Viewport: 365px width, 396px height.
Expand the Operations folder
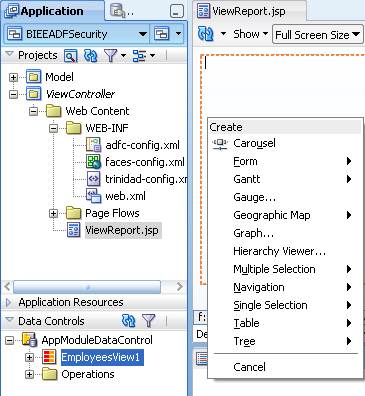(x=29, y=375)
